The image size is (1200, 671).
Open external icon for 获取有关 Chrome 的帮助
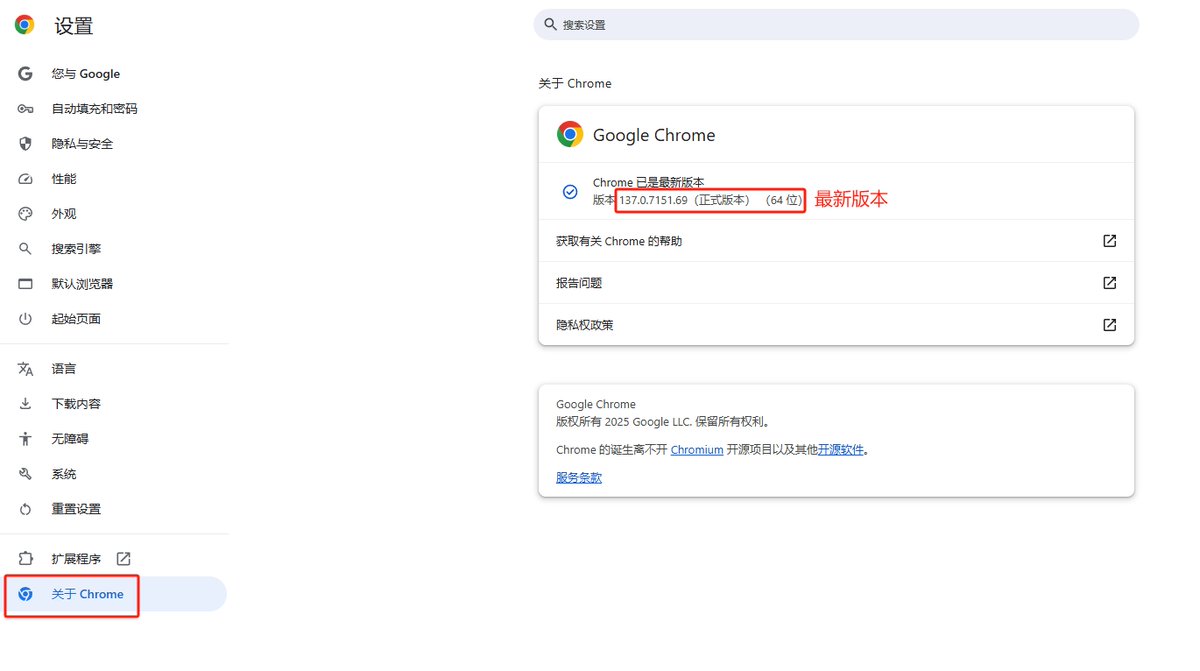(1109, 241)
